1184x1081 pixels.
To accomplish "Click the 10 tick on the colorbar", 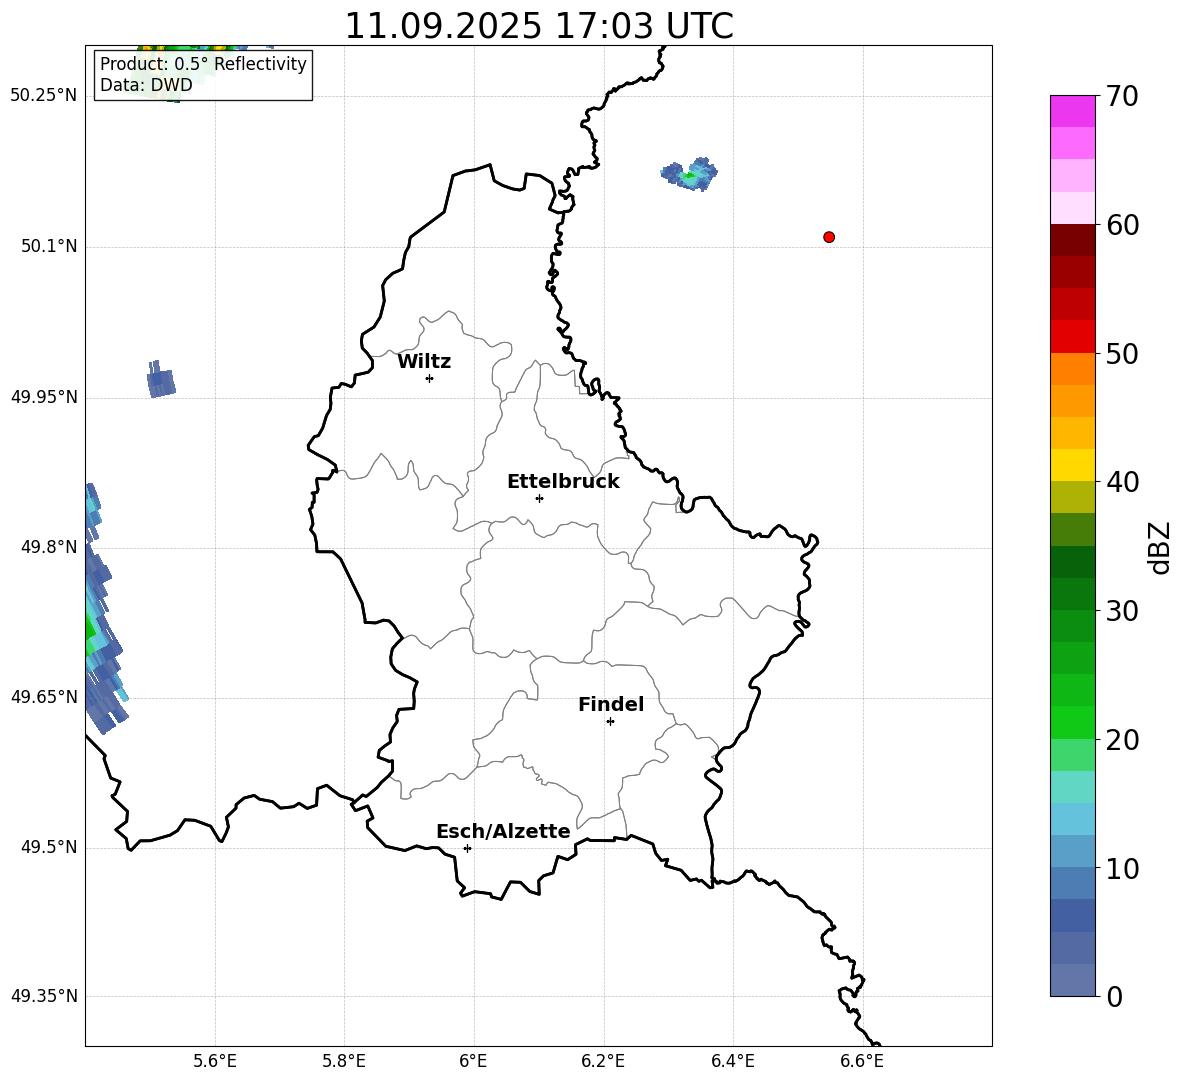I will (1122, 868).
